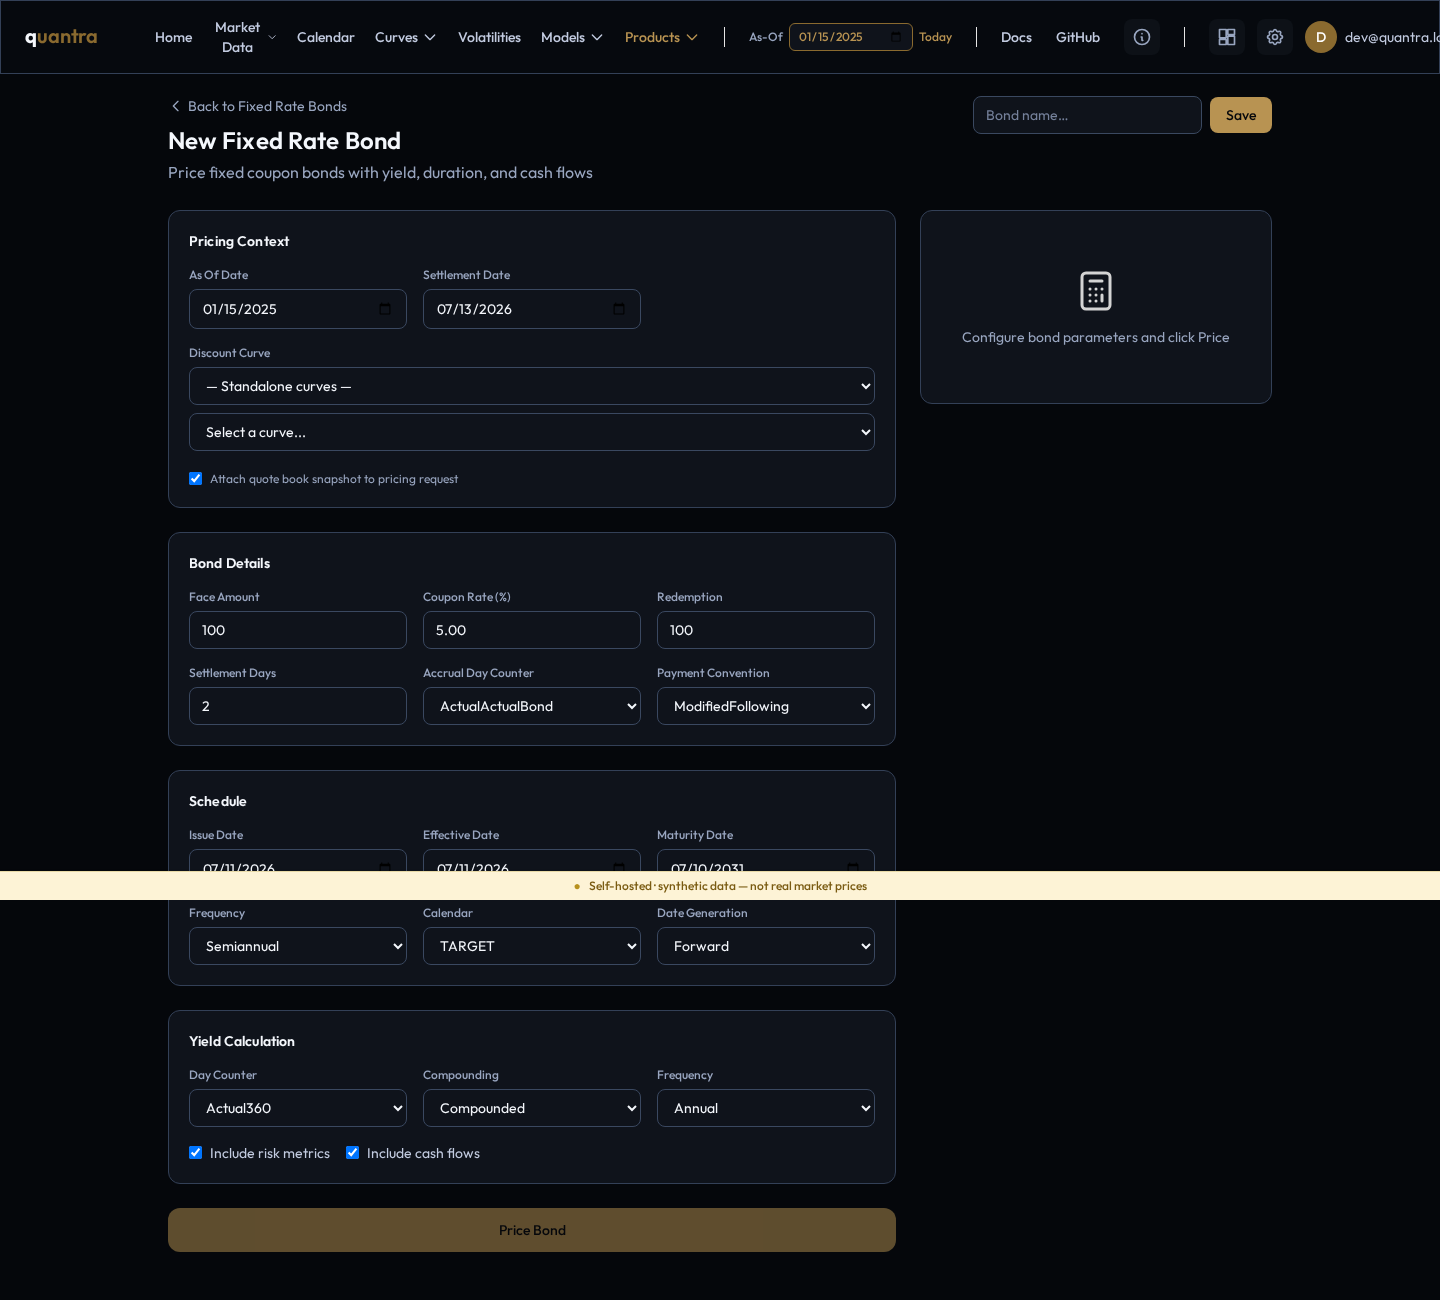This screenshot has width=1440, height=1300.
Task: Toggle Include risk metrics checkbox
Action: tap(196, 1153)
